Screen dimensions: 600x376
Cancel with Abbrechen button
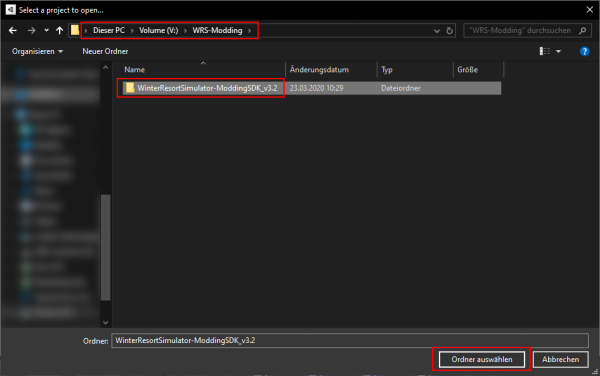(x=561, y=360)
